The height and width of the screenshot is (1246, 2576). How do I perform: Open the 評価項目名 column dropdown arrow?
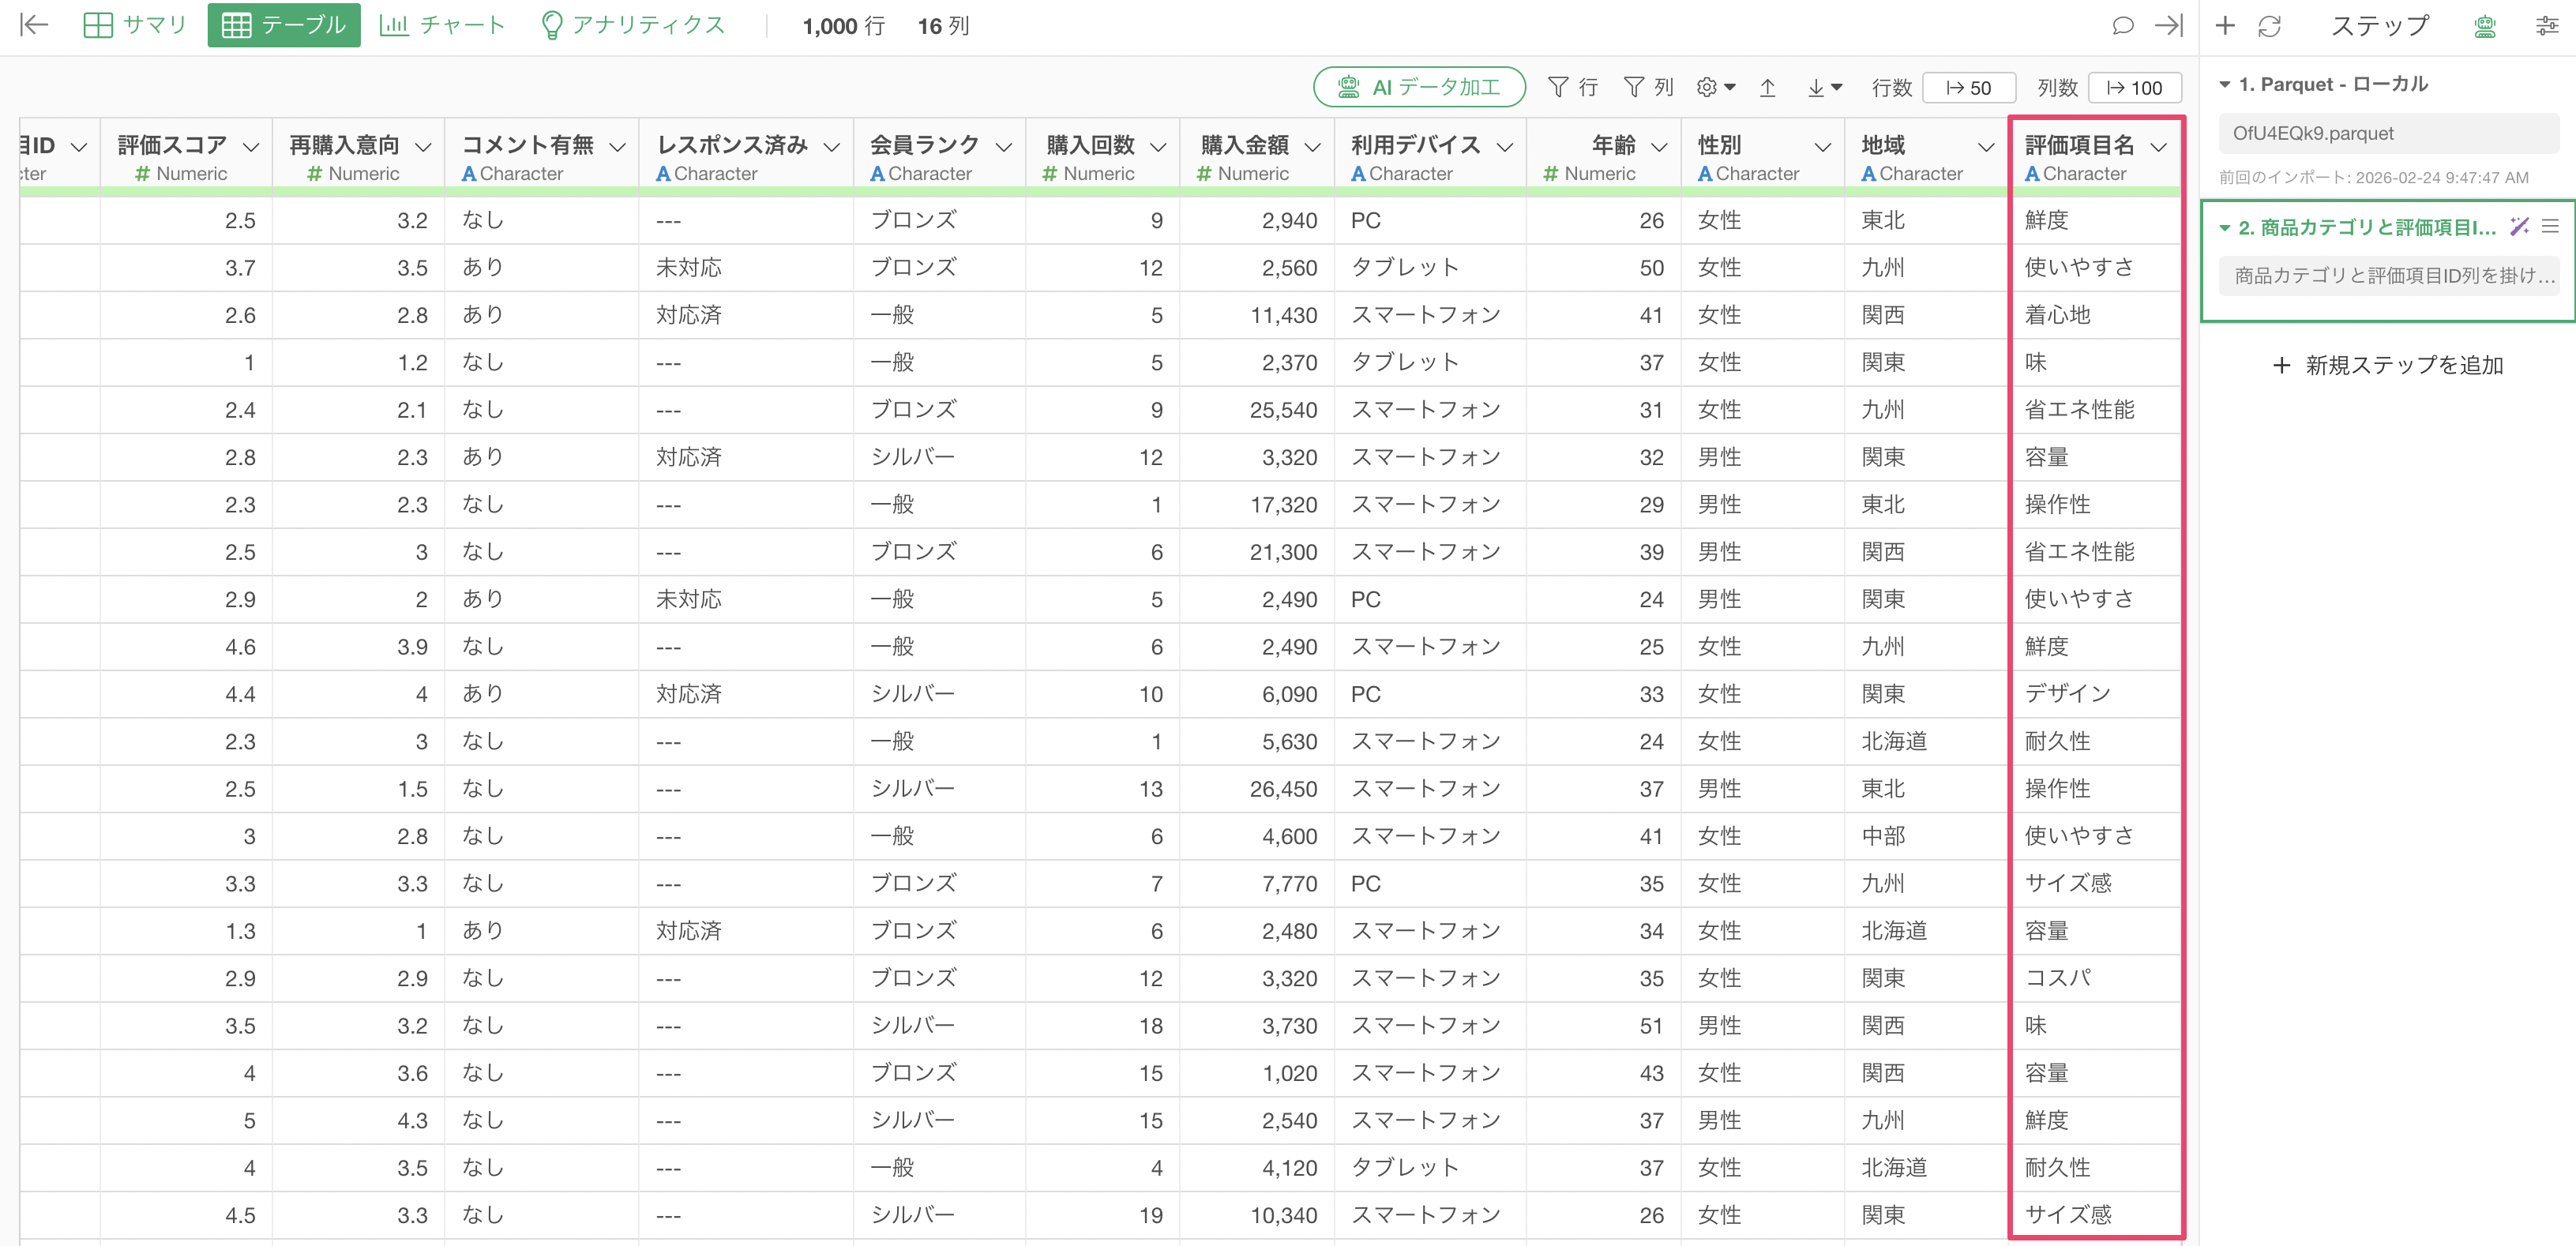tap(2158, 147)
